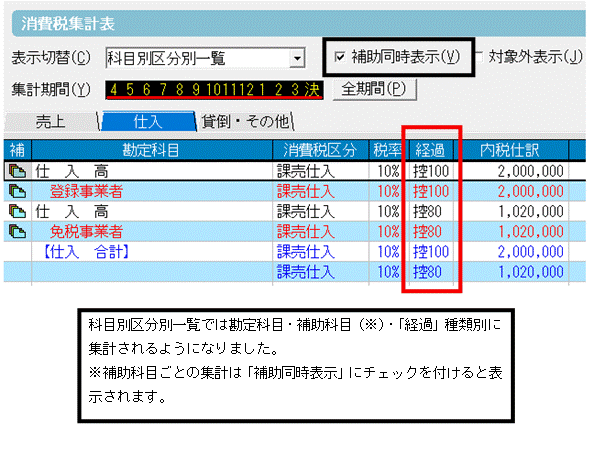This screenshot has height=457, width=605.
Task: Select the 登録事業者 row's 2,000,000 amount cell
Action: (511, 191)
